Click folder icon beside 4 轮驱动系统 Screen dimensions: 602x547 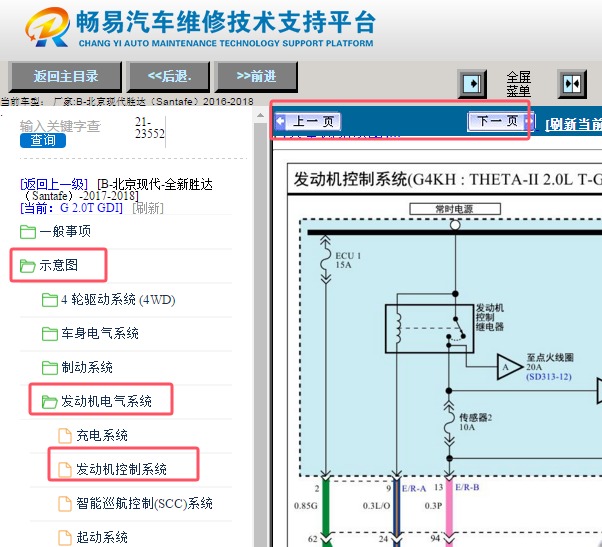pos(50,300)
